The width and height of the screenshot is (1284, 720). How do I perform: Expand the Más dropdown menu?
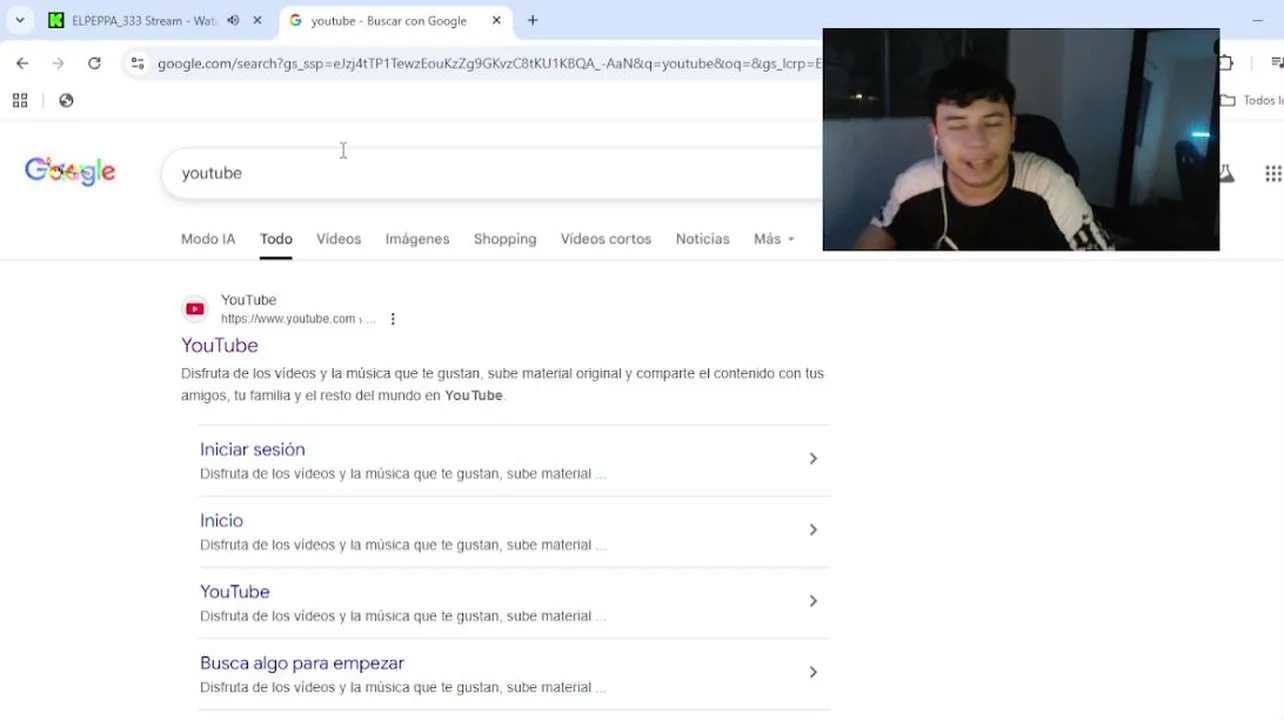[x=774, y=239]
